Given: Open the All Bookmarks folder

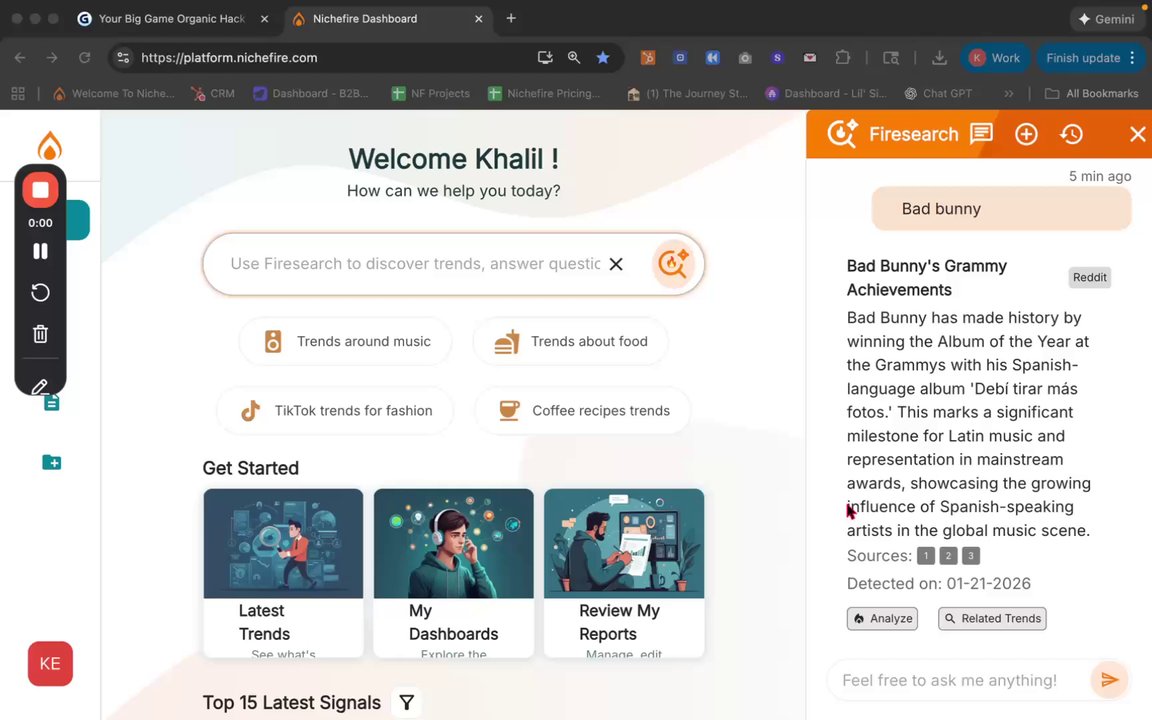Looking at the screenshot, I should click(1091, 93).
